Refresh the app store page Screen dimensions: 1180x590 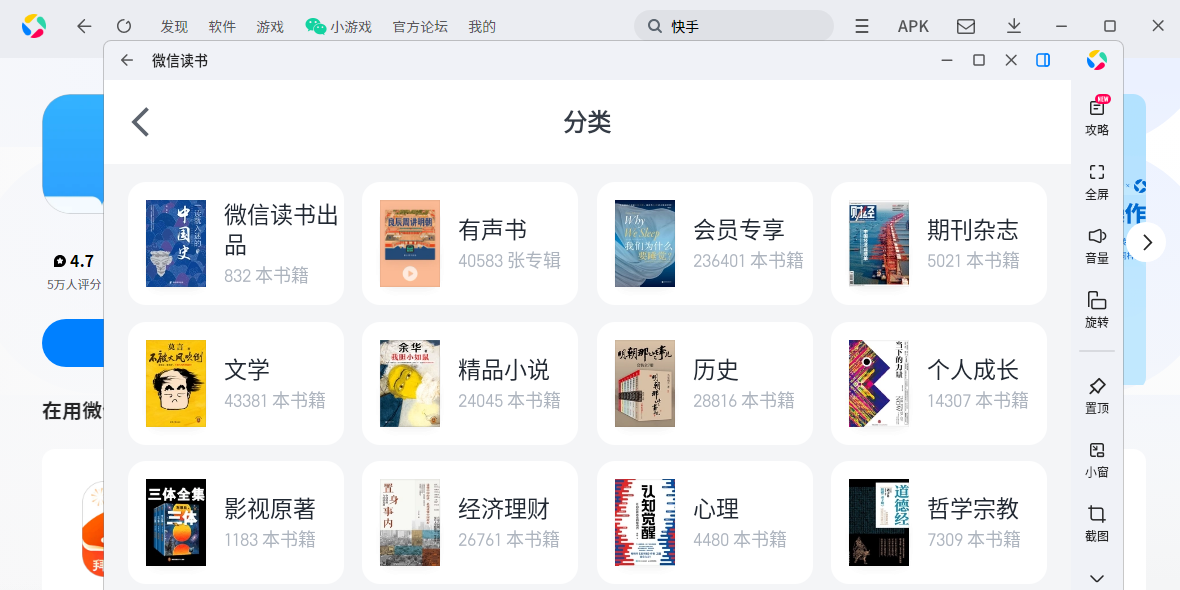124,26
